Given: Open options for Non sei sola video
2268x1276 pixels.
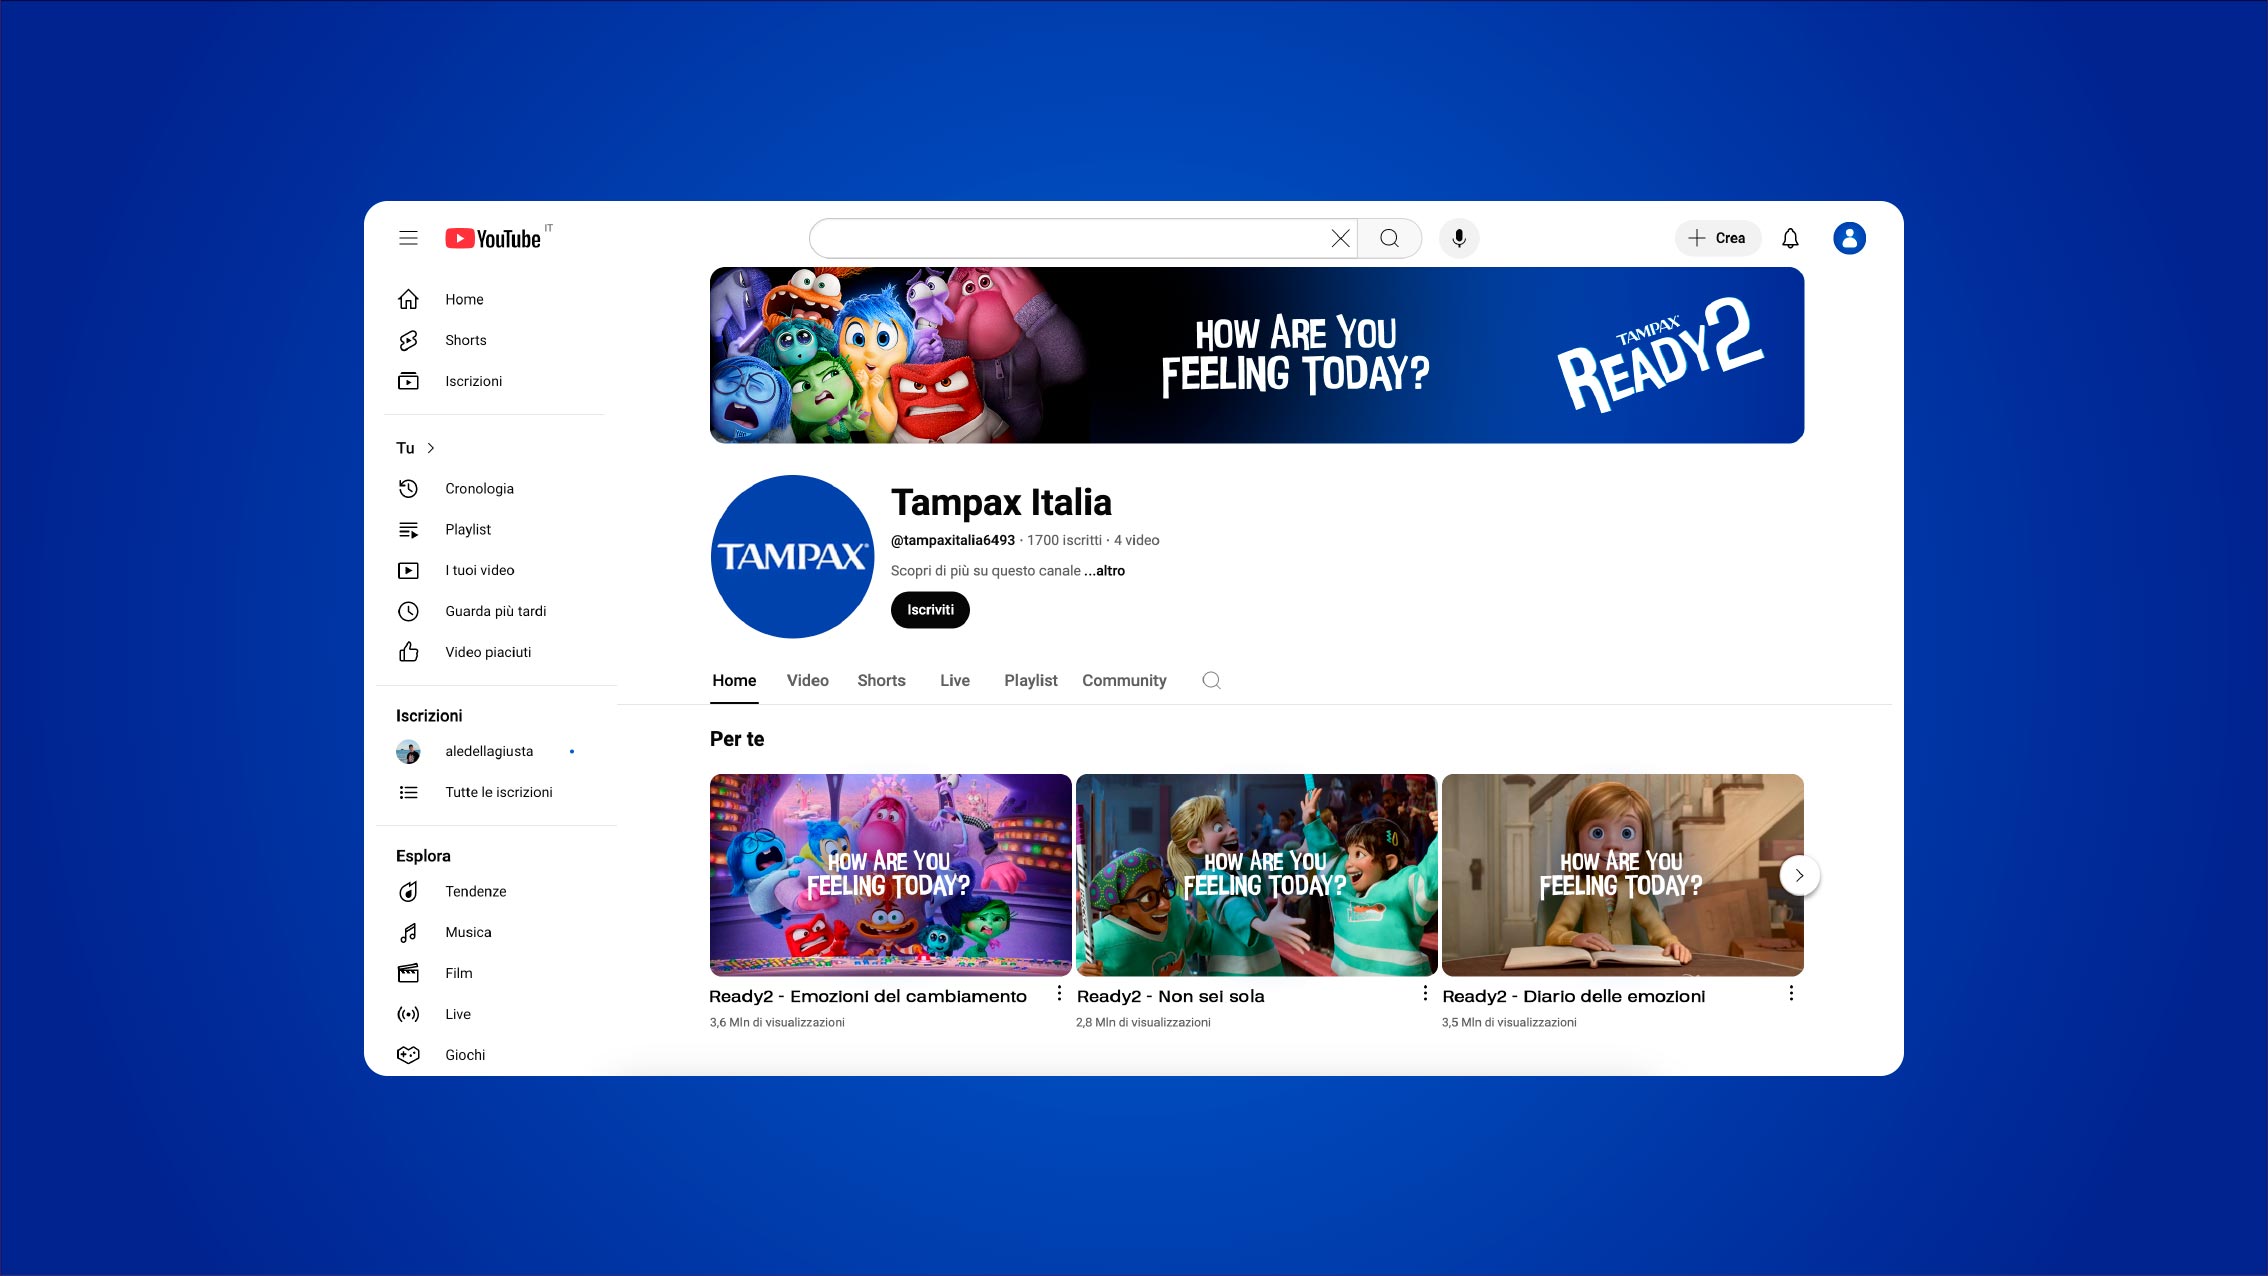Looking at the screenshot, I should coord(1425,993).
